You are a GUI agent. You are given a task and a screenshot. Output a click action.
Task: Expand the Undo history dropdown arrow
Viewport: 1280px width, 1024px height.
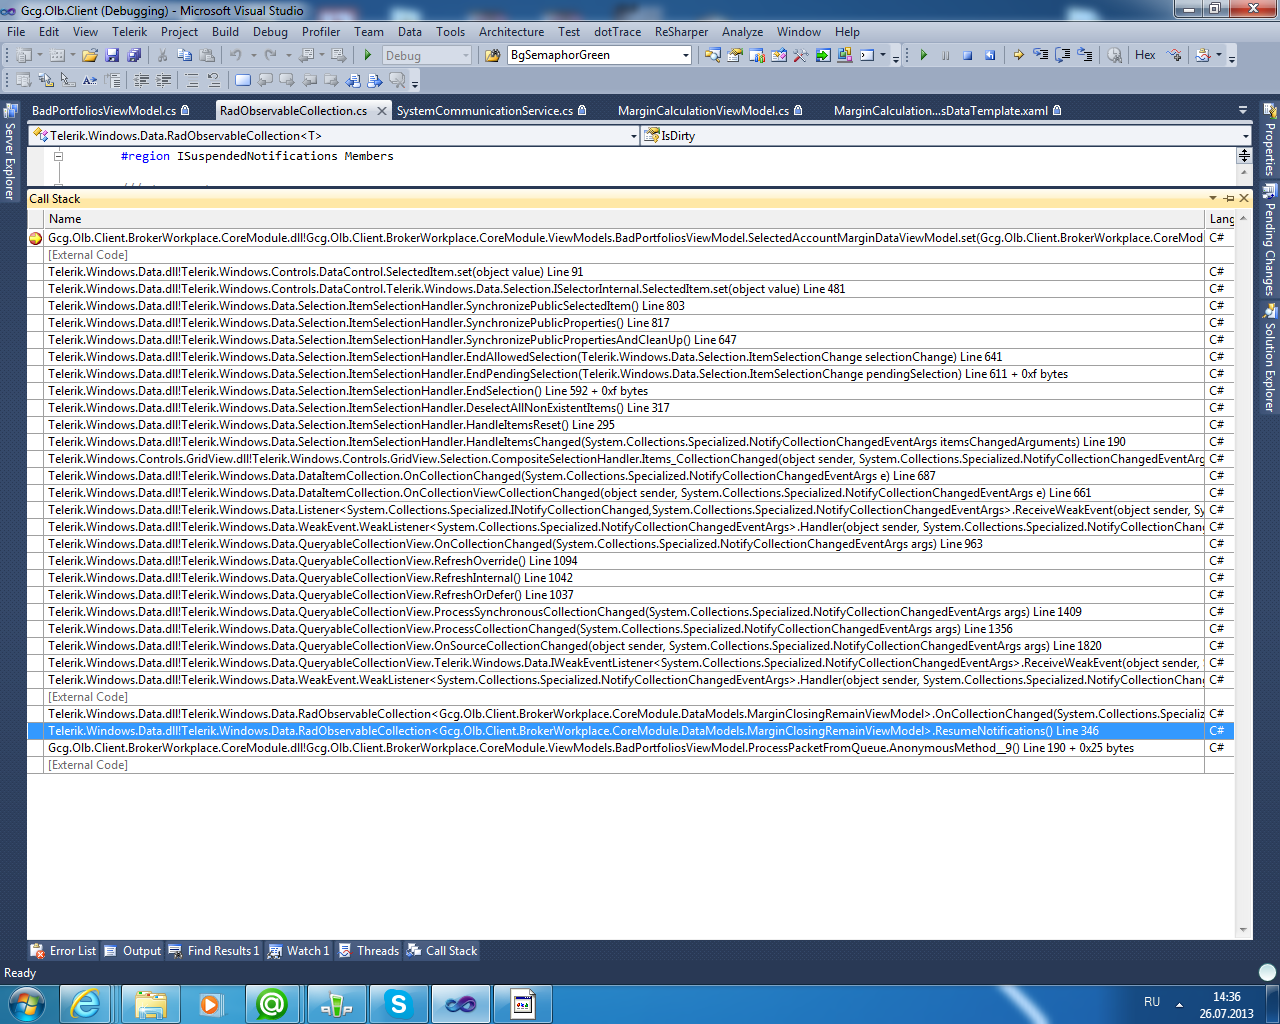252,56
